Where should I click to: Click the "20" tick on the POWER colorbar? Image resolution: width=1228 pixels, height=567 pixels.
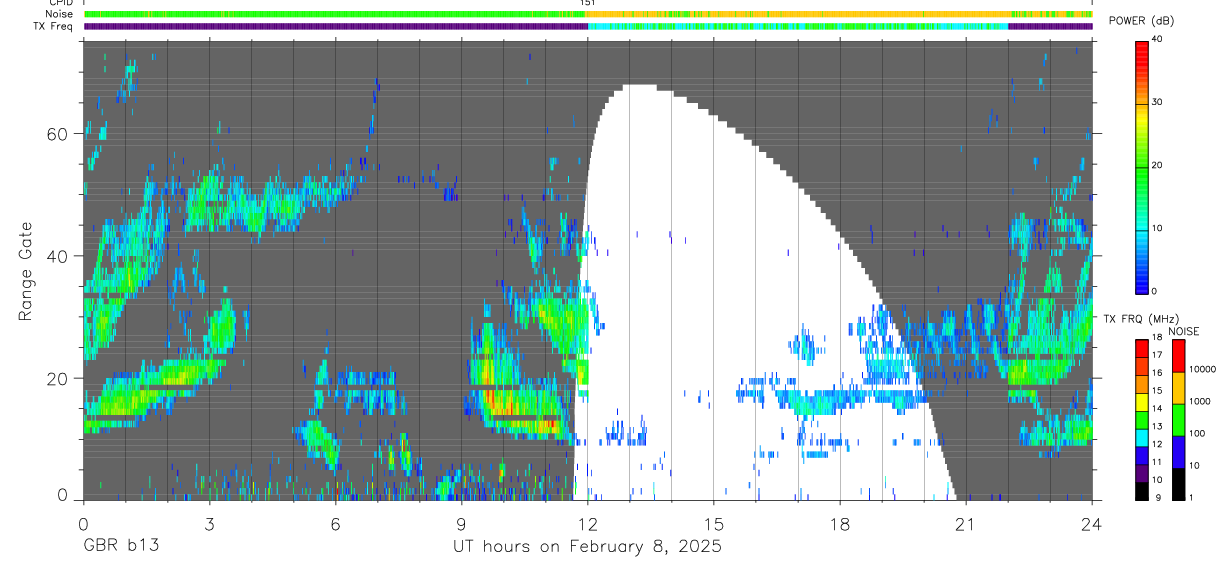pyautogui.click(x=1159, y=166)
